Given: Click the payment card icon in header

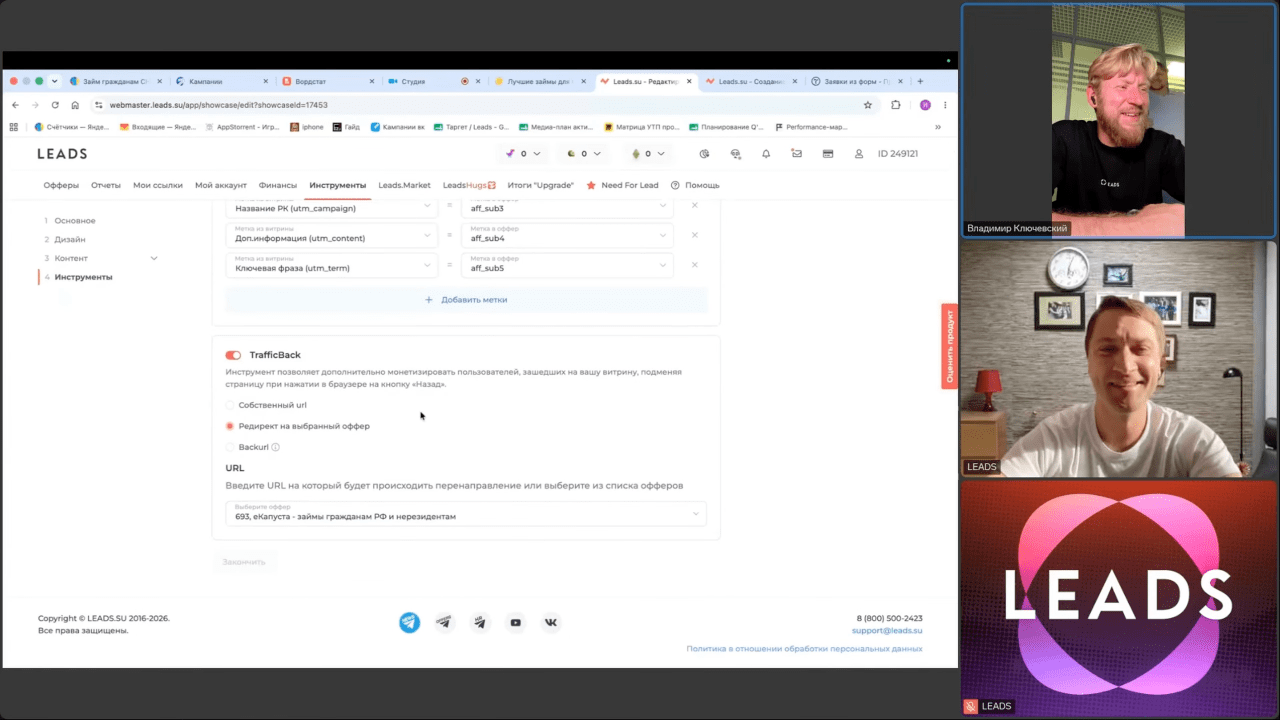Looking at the screenshot, I should 828,154.
